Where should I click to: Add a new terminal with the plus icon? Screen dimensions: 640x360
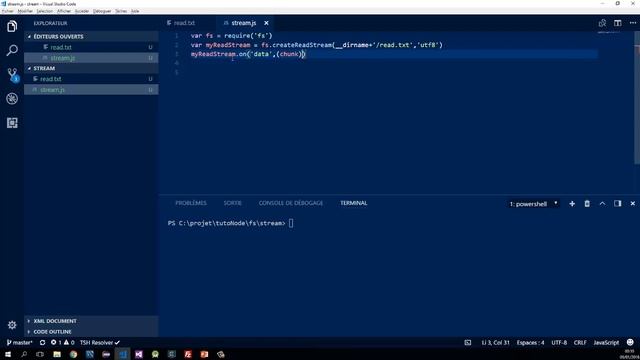coord(572,204)
